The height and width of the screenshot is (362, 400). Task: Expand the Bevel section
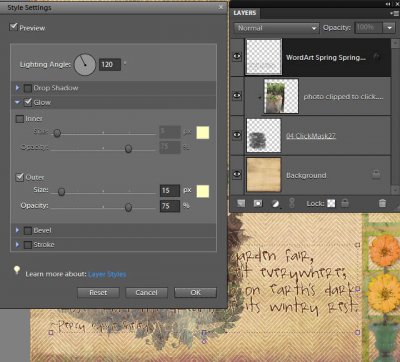[x=17, y=230]
